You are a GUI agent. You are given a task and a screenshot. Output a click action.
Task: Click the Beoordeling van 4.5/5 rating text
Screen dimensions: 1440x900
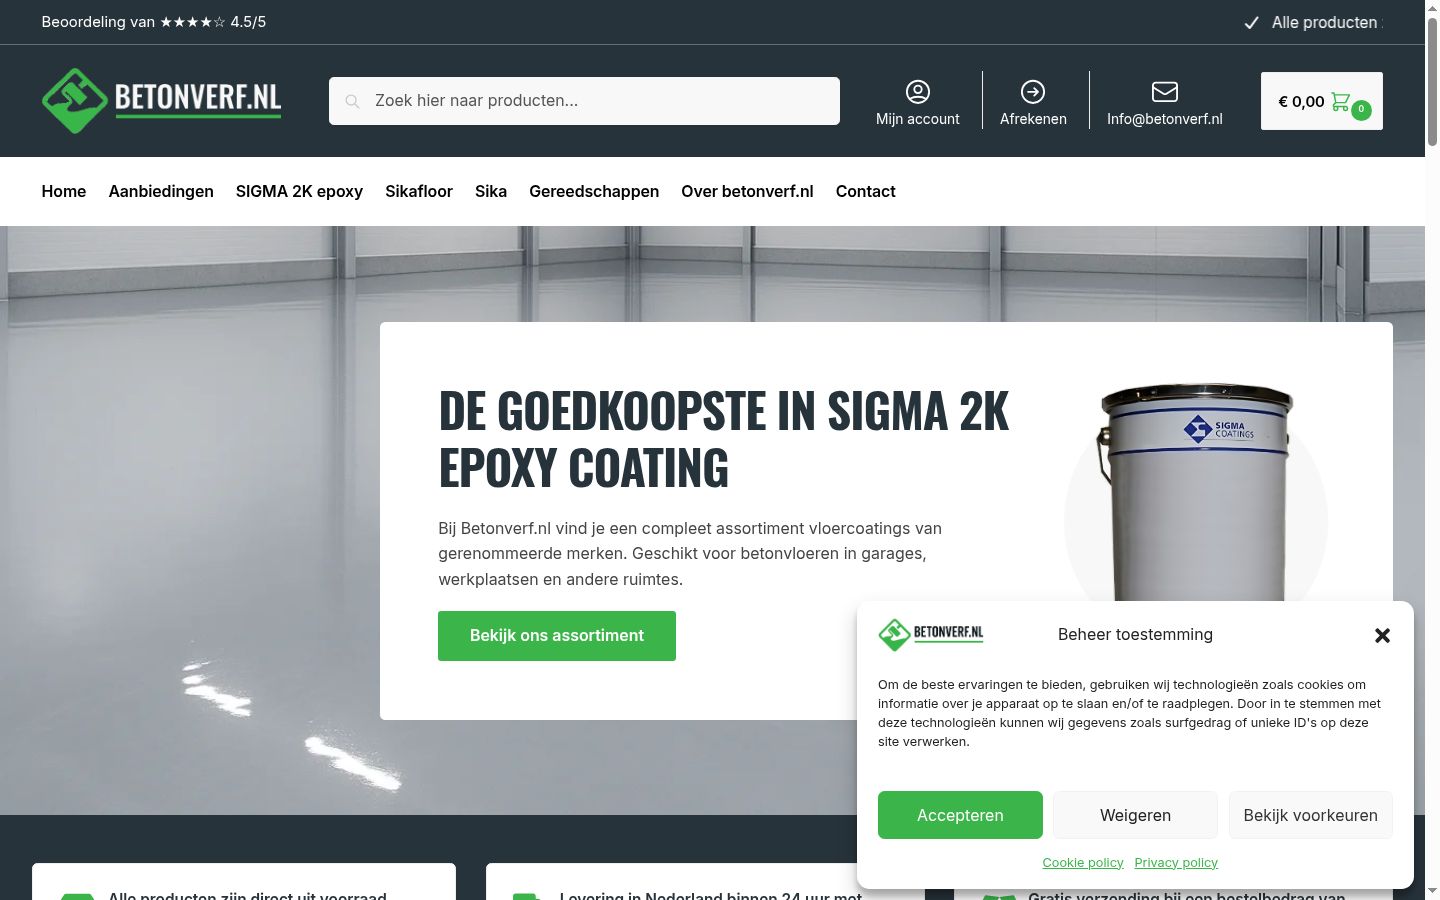click(x=154, y=22)
